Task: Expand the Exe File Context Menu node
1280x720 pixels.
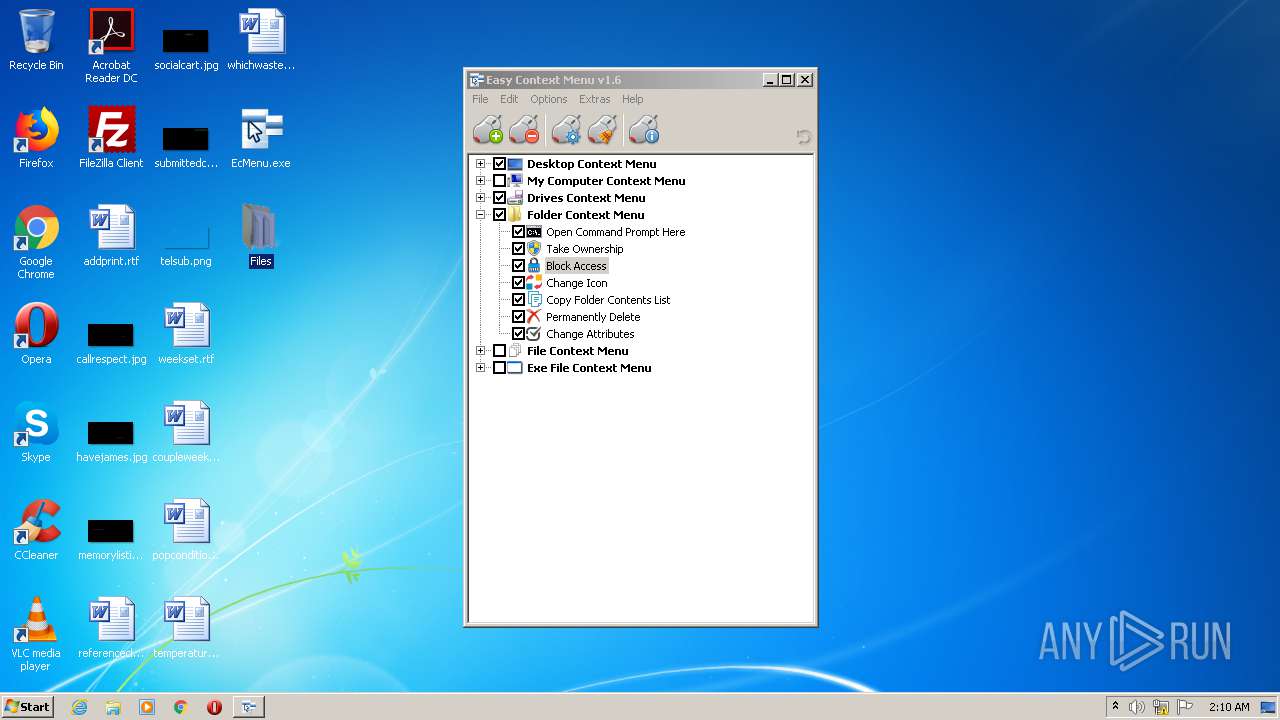Action: [x=481, y=368]
